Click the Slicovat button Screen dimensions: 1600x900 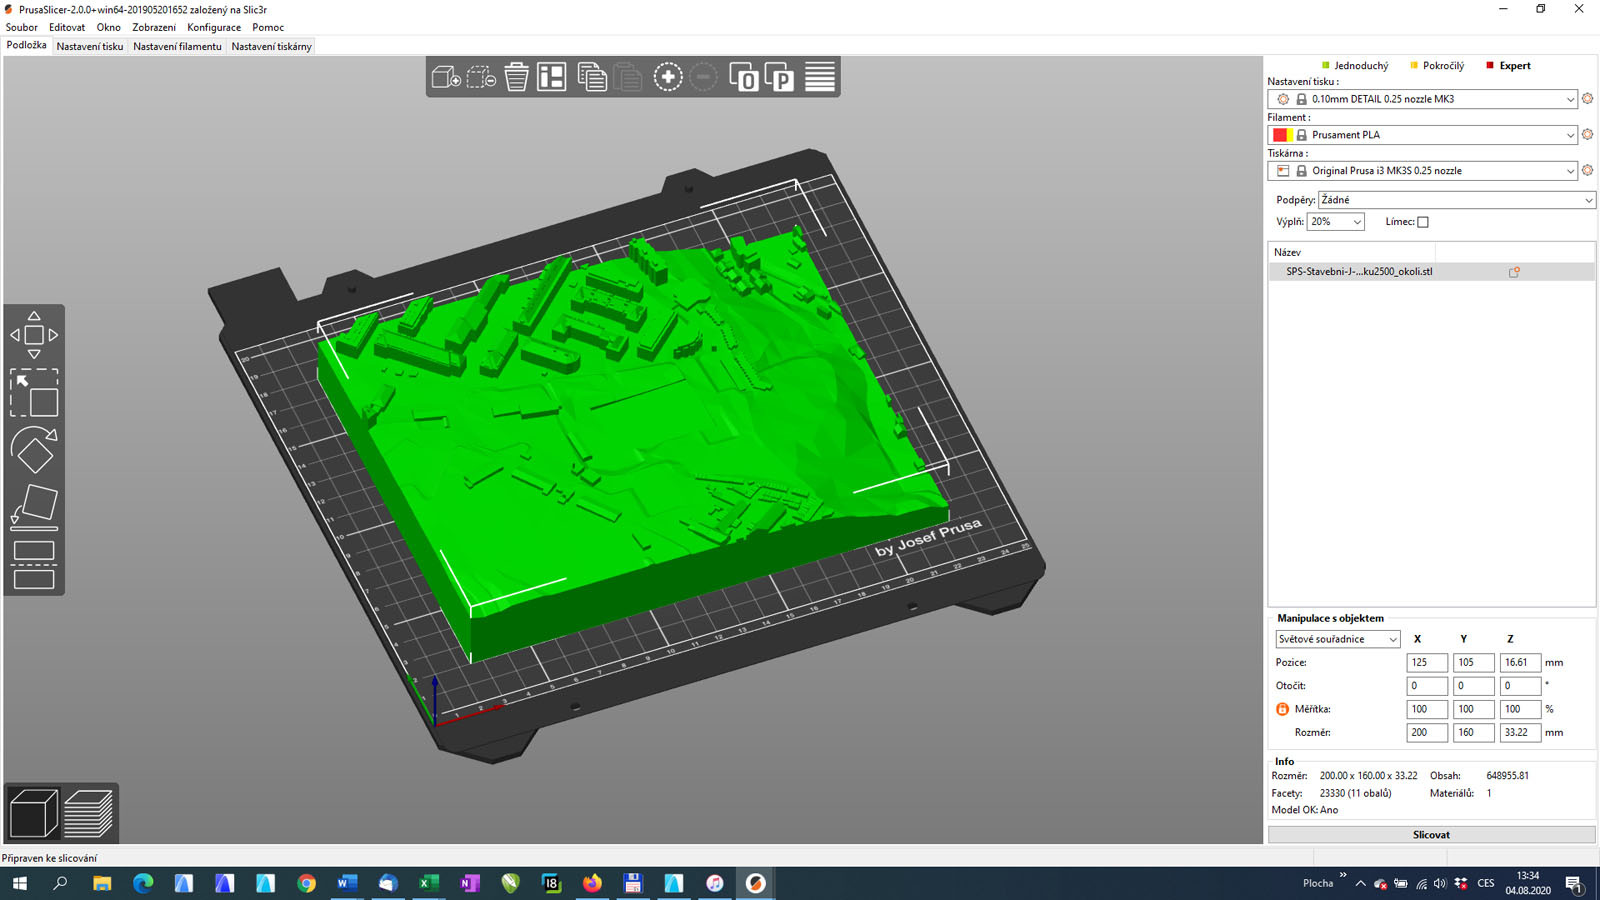point(1431,835)
